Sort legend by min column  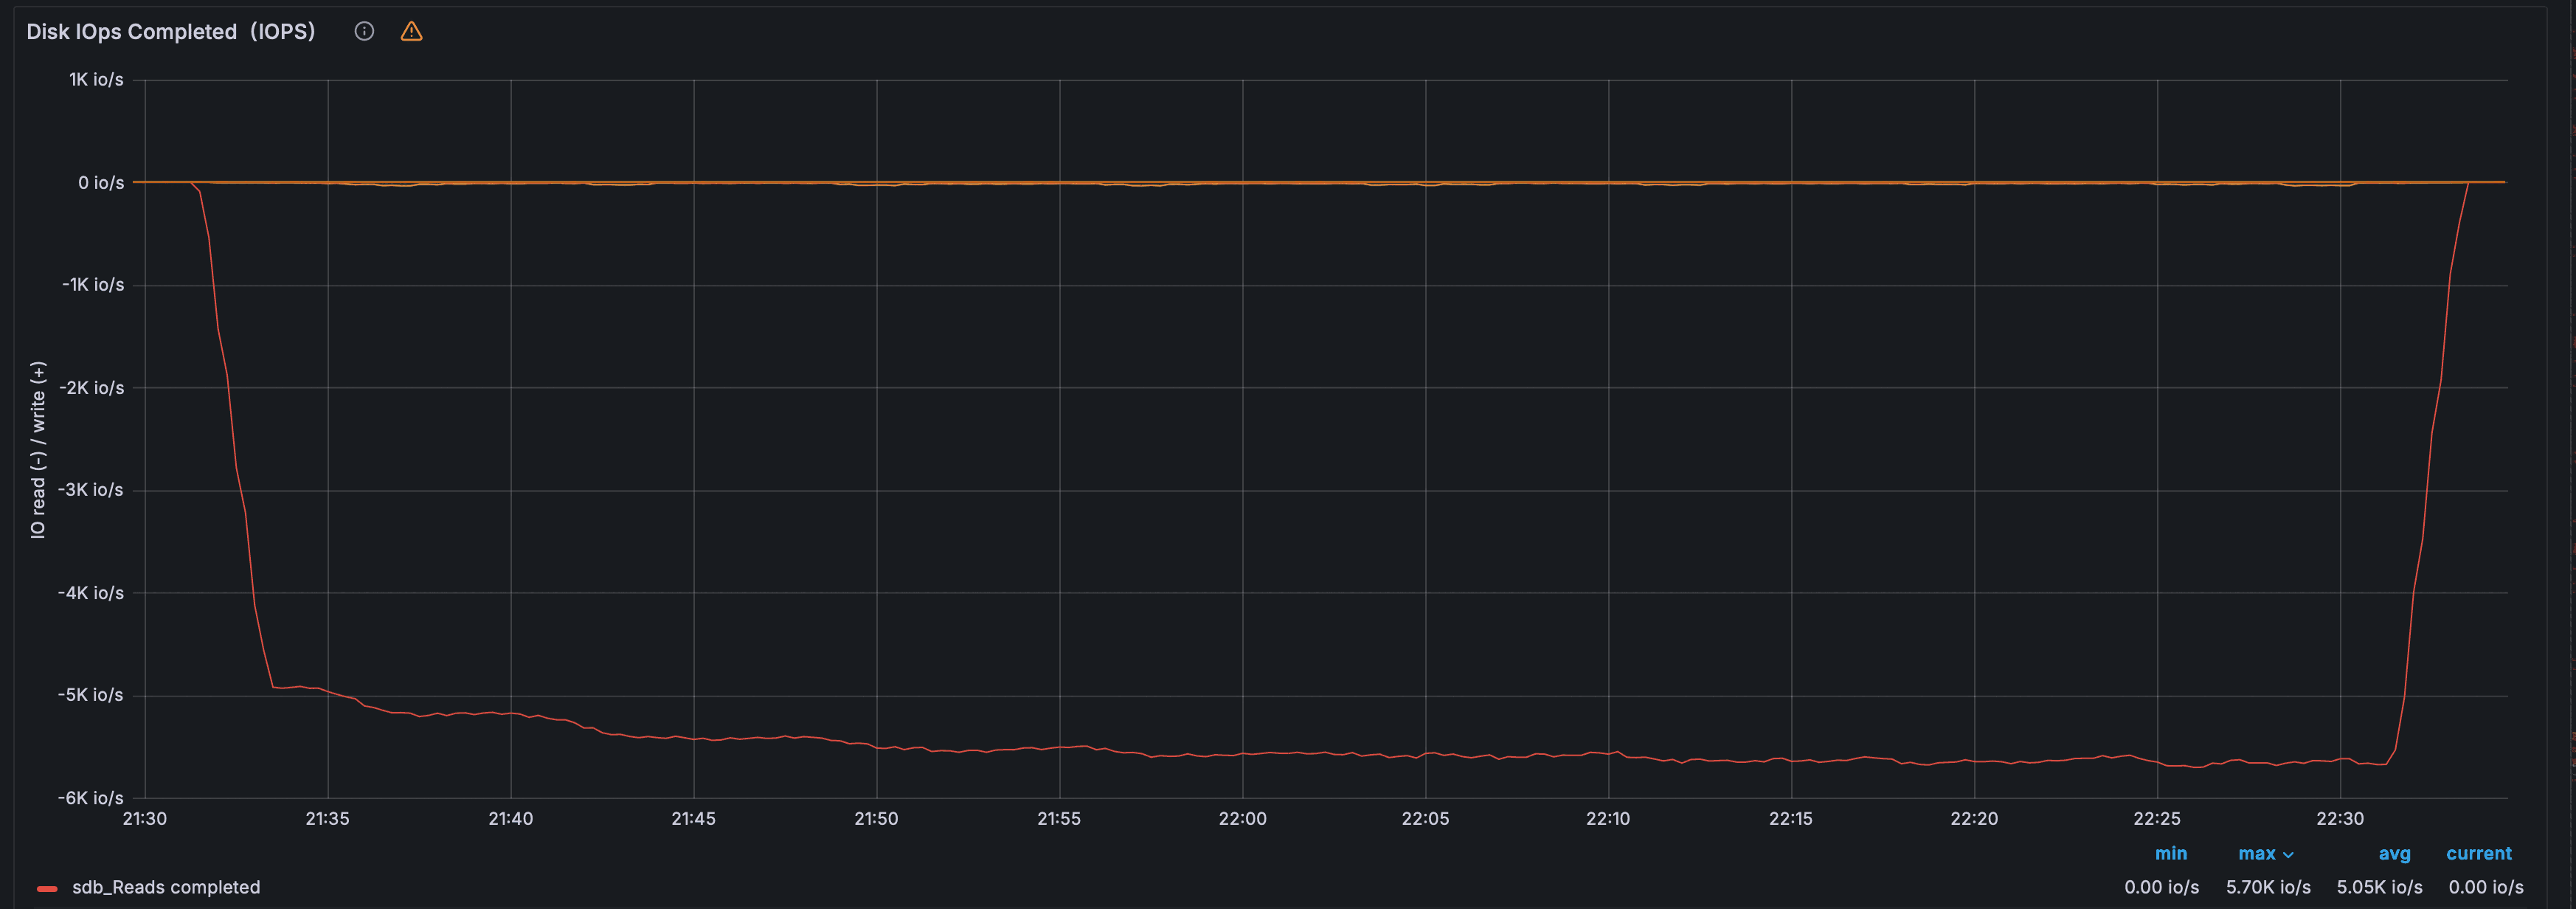pos(2170,853)
